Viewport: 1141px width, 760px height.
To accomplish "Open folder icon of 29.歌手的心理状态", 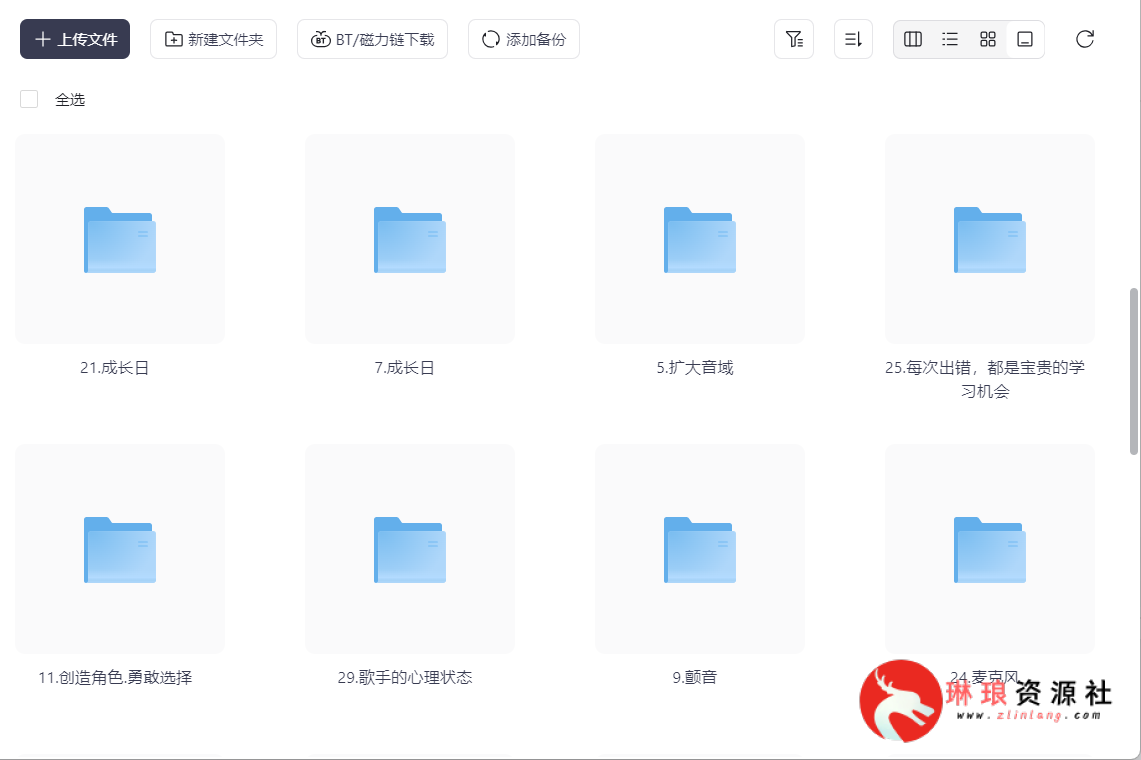I will 410,550.
